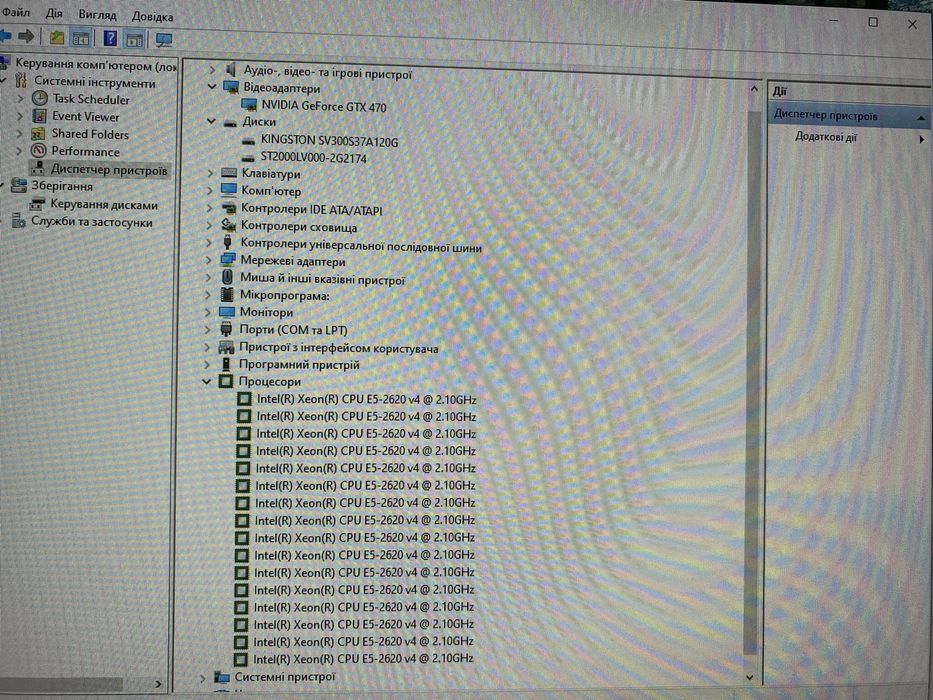Select Служби та застосунки node
The image size is (933, 700).
pos(92,222)
